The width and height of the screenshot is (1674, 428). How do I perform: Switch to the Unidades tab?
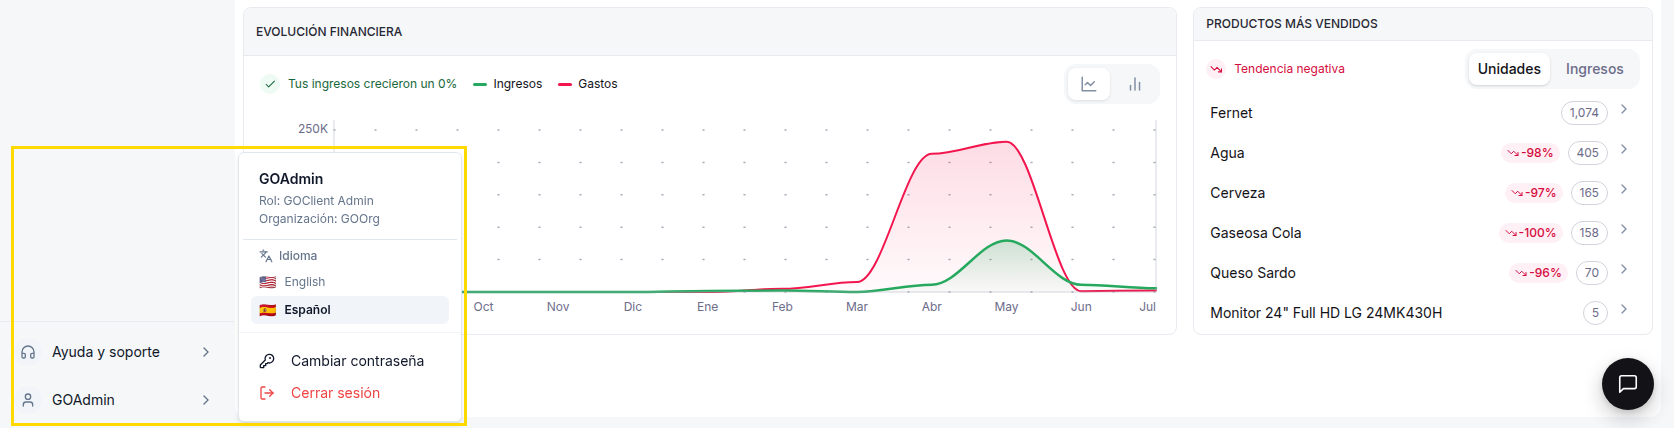pos(1509,69)
